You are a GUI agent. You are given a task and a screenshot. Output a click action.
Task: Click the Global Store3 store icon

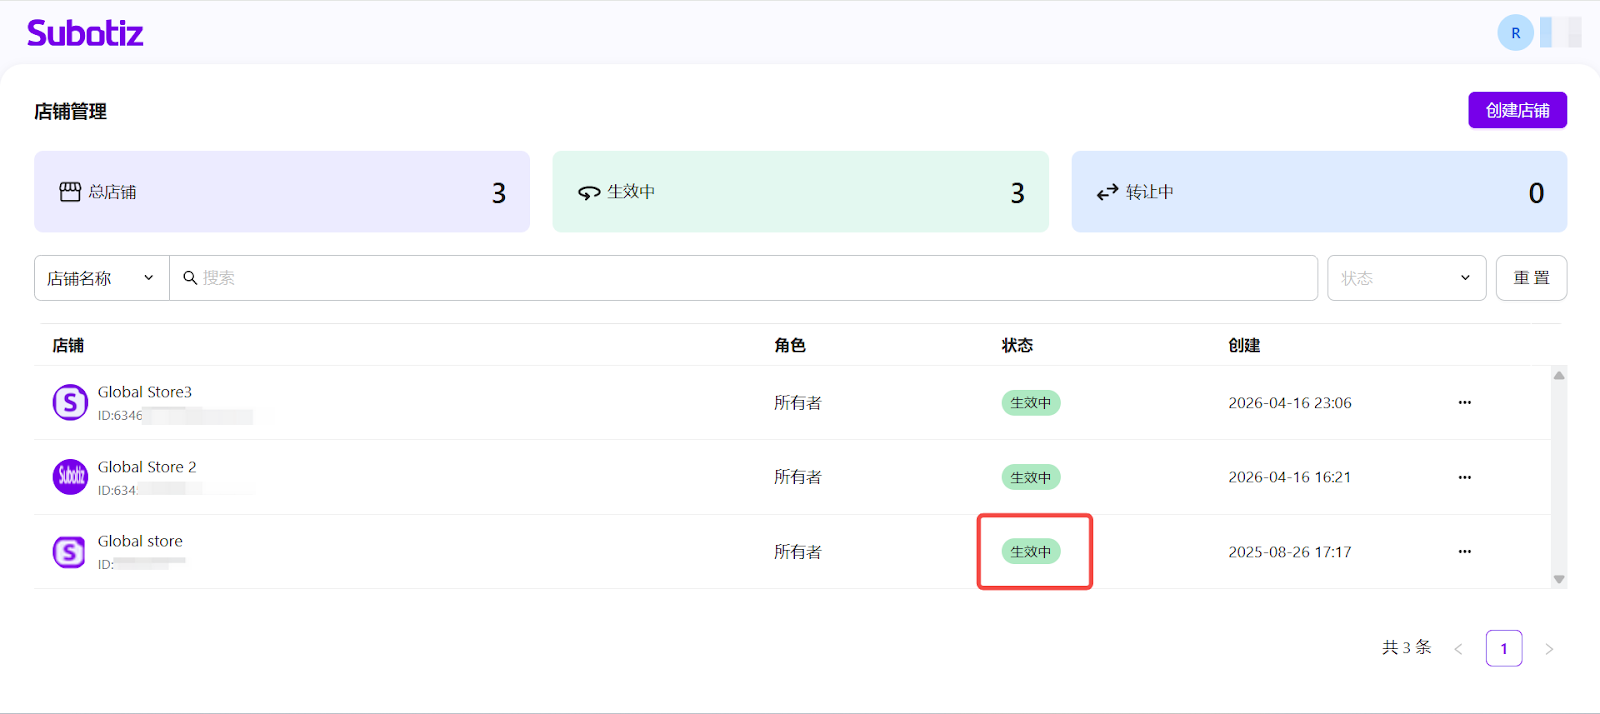[70, 402]
